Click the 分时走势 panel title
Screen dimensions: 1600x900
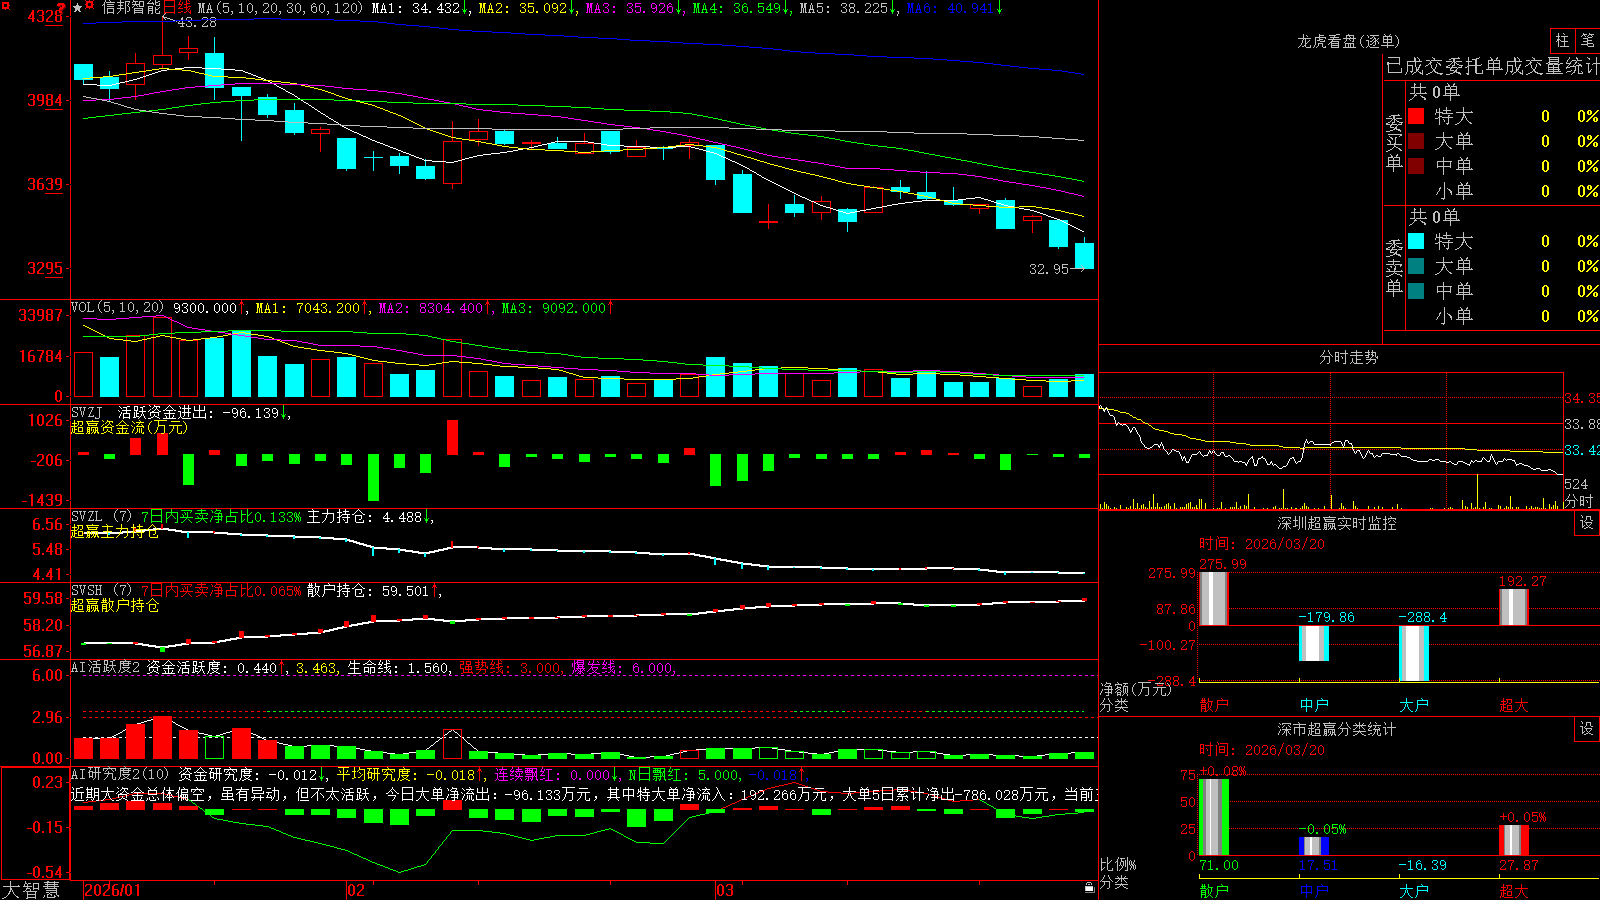tap(1348, 357)
